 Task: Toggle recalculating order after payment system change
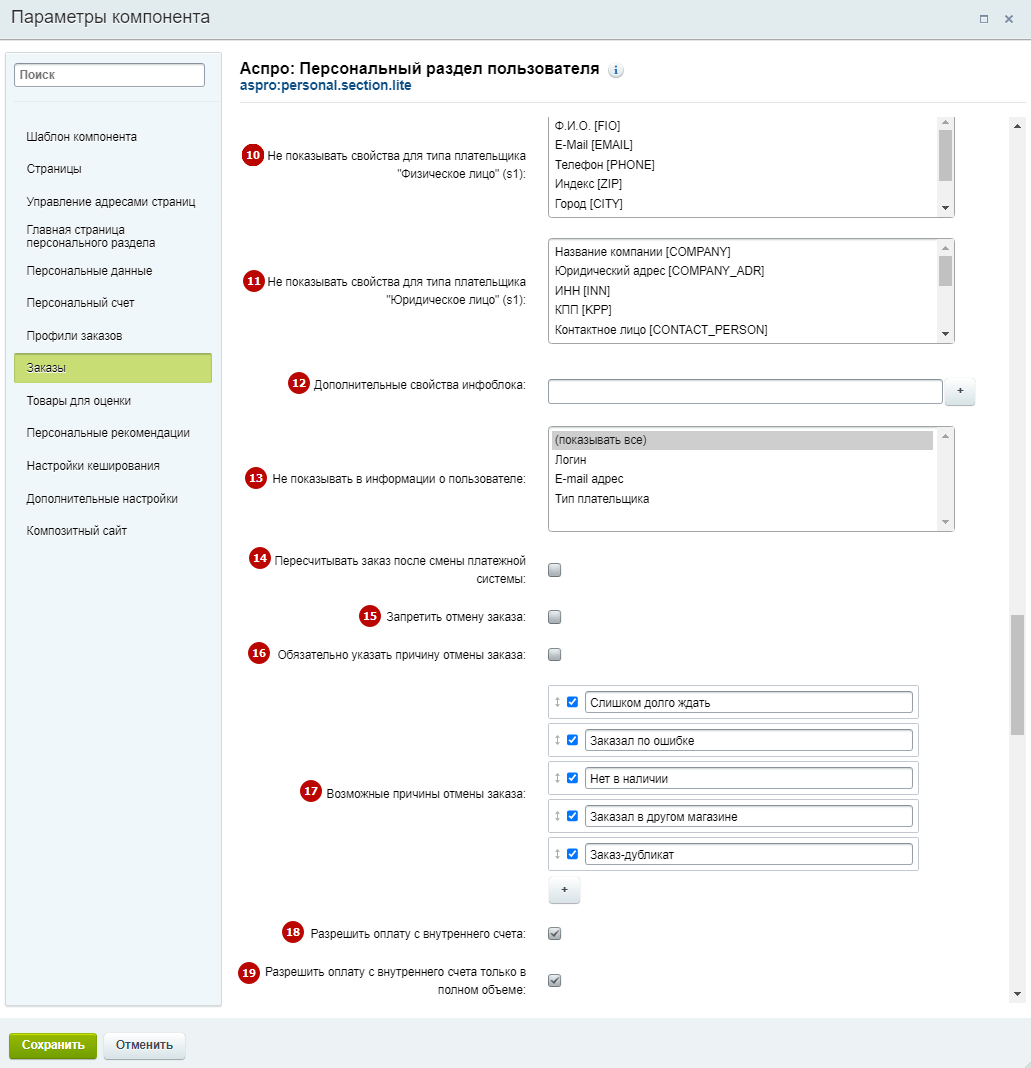click(554, 570)
